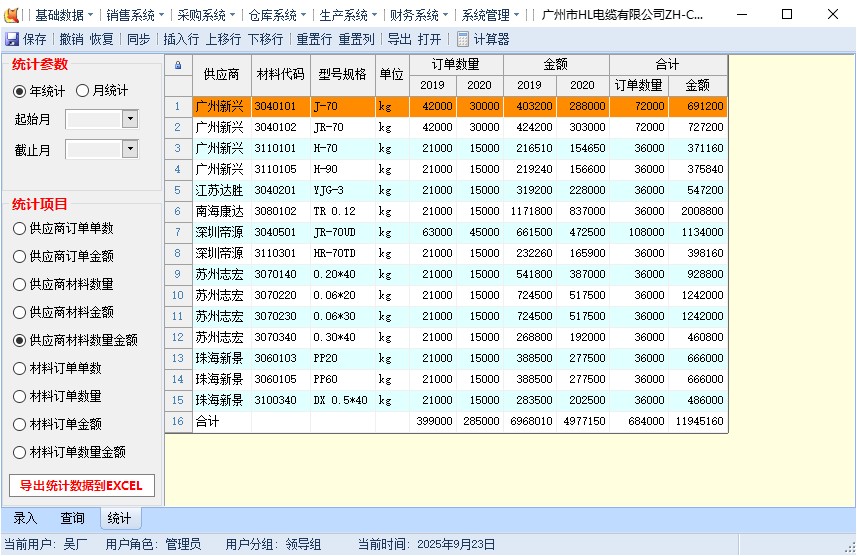The image size is (857, 556).
Task: Click the app logo icon in title bar
Action: 13,15
